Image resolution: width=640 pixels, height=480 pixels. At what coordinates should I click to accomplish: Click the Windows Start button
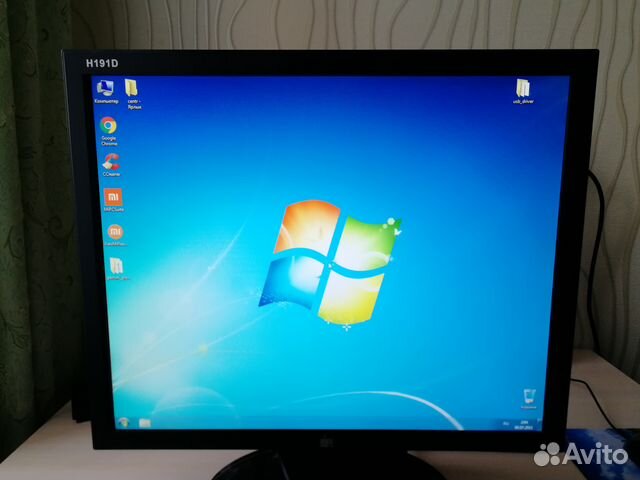(124, 422)
